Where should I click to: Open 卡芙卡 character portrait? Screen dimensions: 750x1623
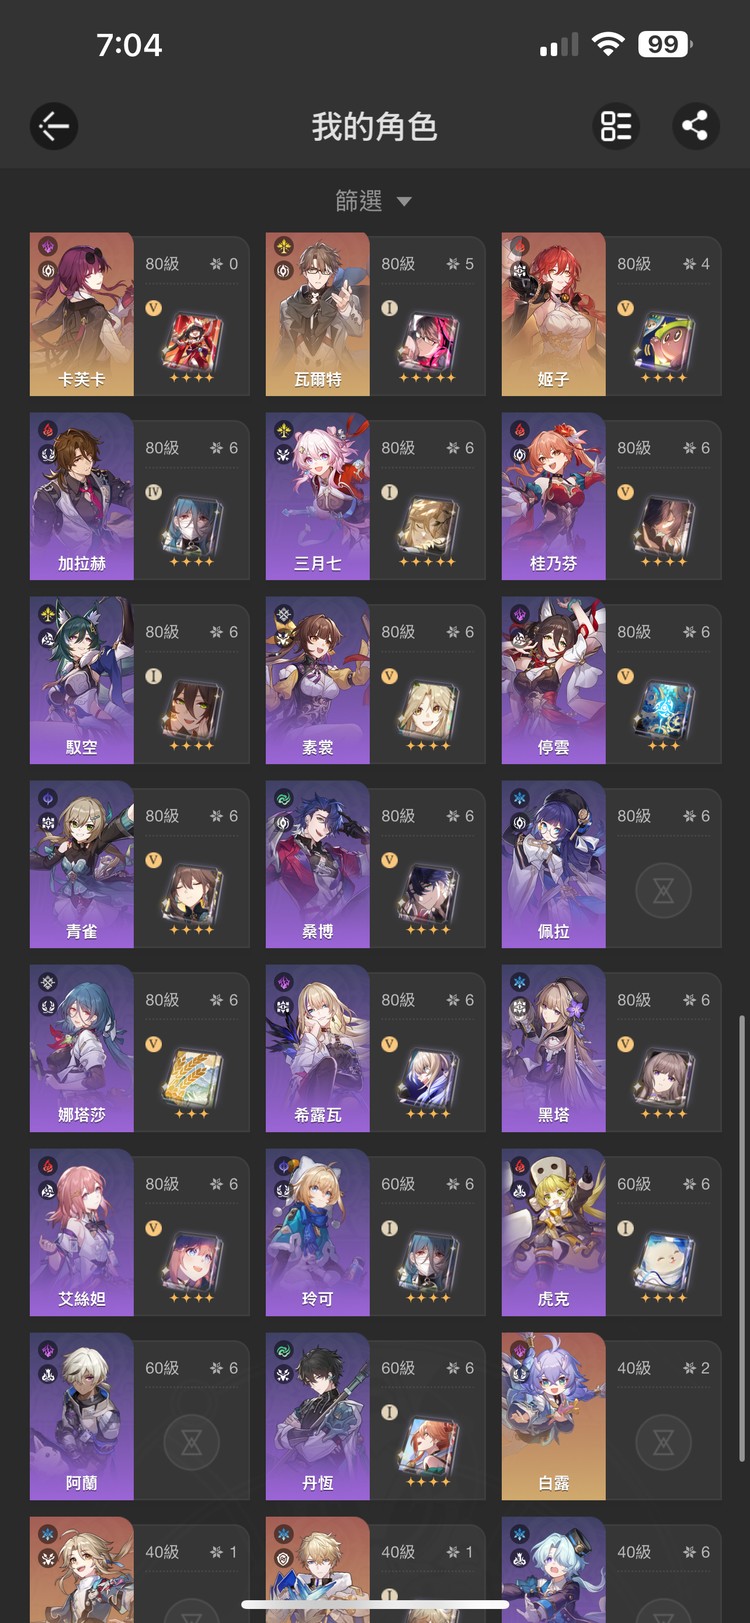(x=82, y=314)
